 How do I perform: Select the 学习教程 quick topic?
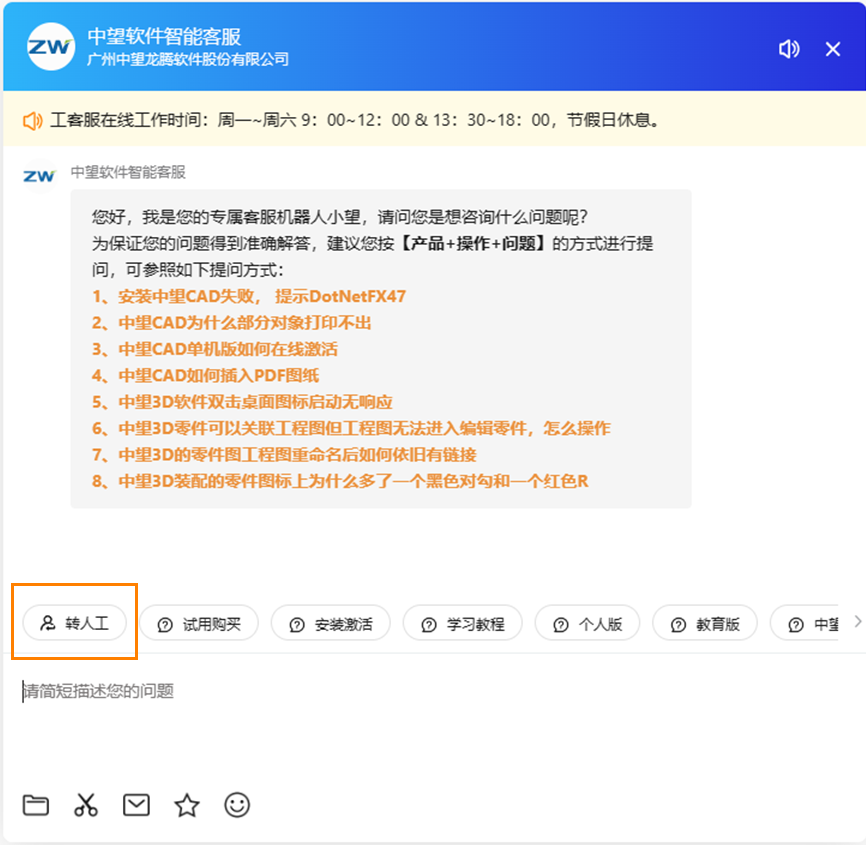463,624
